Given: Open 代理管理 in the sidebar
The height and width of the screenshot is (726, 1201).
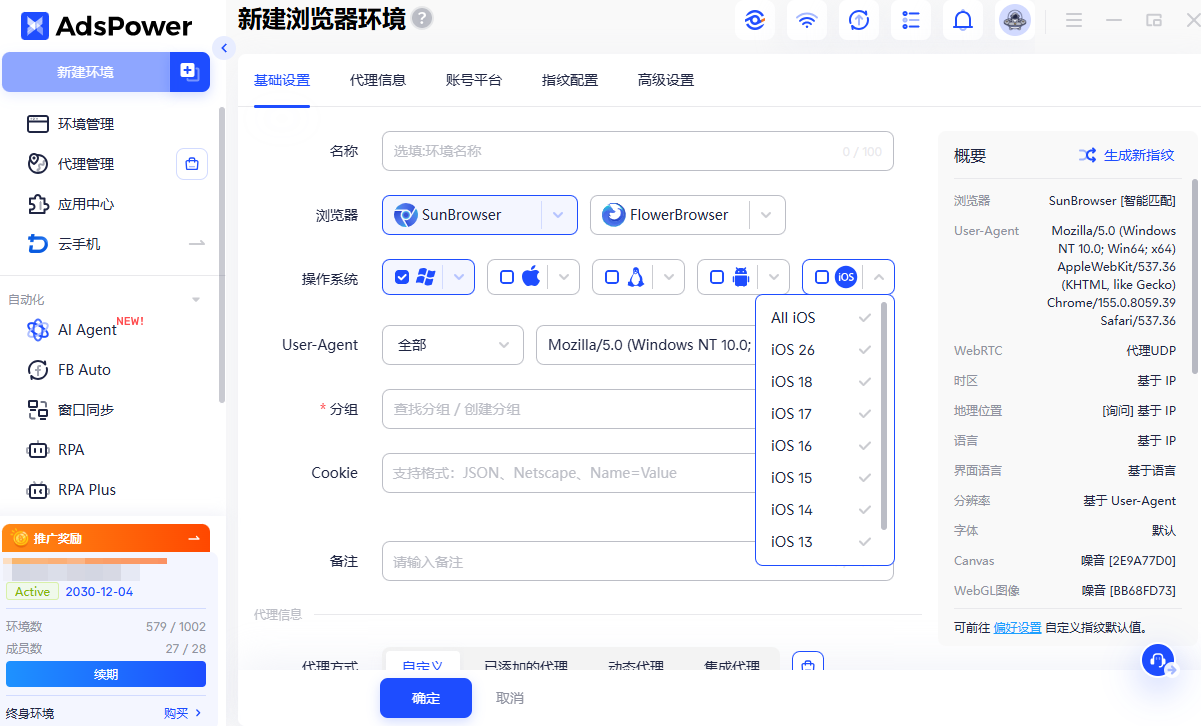Looking at the screenshot, I should click(x=86, y=164).
